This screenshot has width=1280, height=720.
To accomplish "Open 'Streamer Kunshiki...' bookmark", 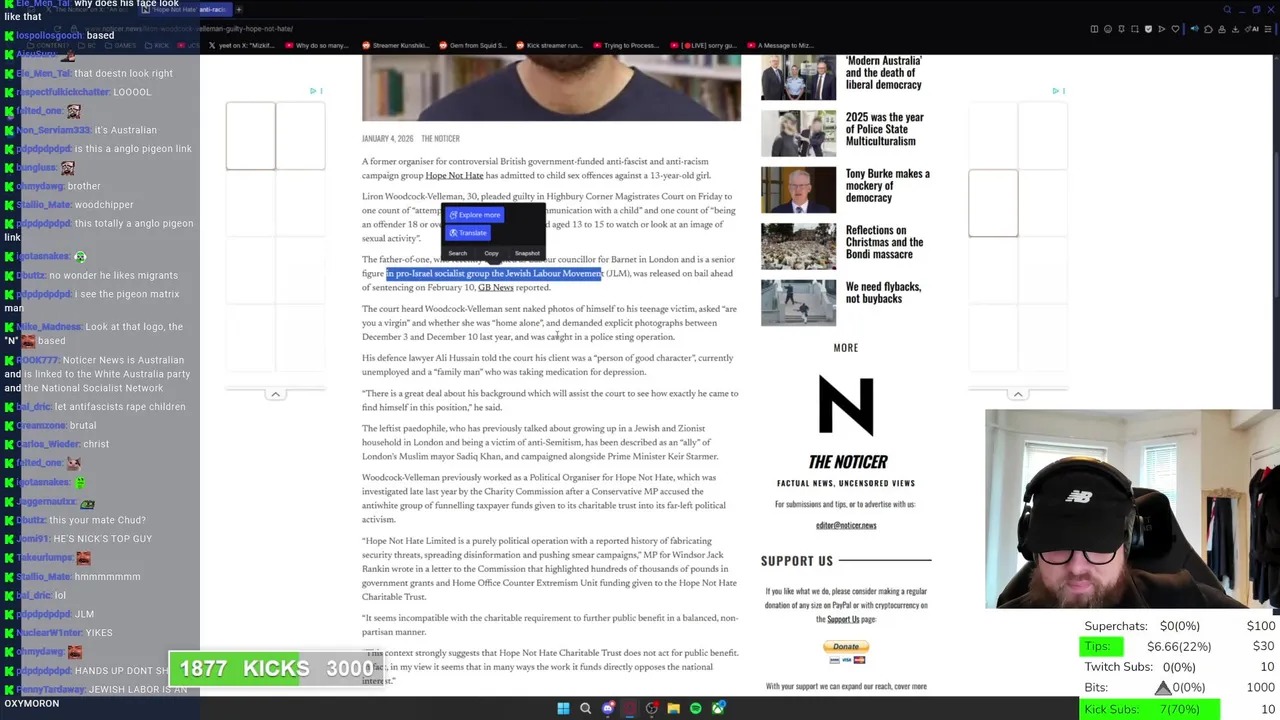I will (395, 45).
